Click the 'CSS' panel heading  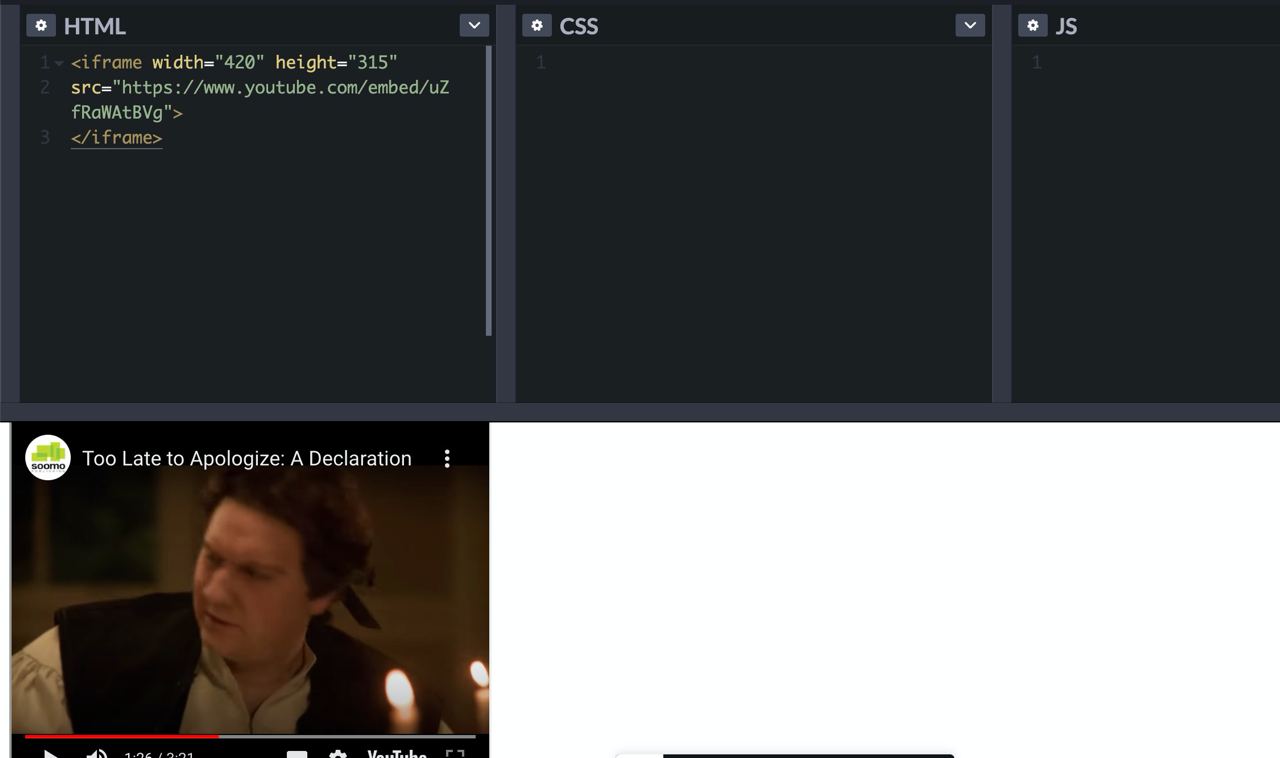coord(579,26)
